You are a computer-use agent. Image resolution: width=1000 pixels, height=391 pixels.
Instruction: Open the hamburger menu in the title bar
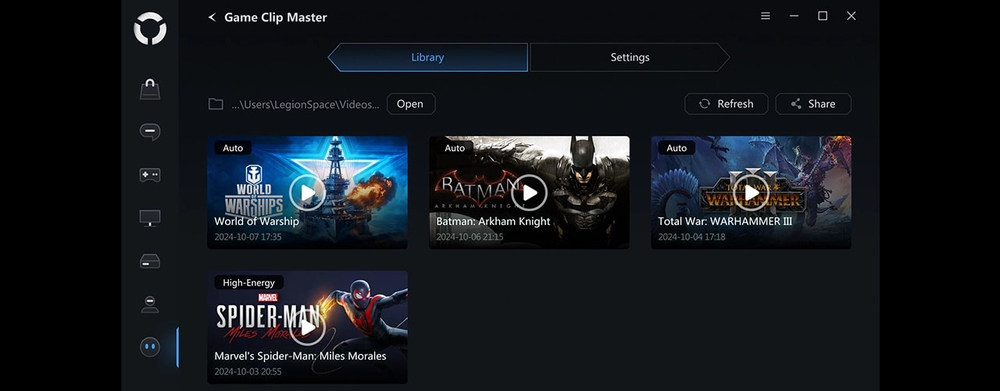coord(765,16)
